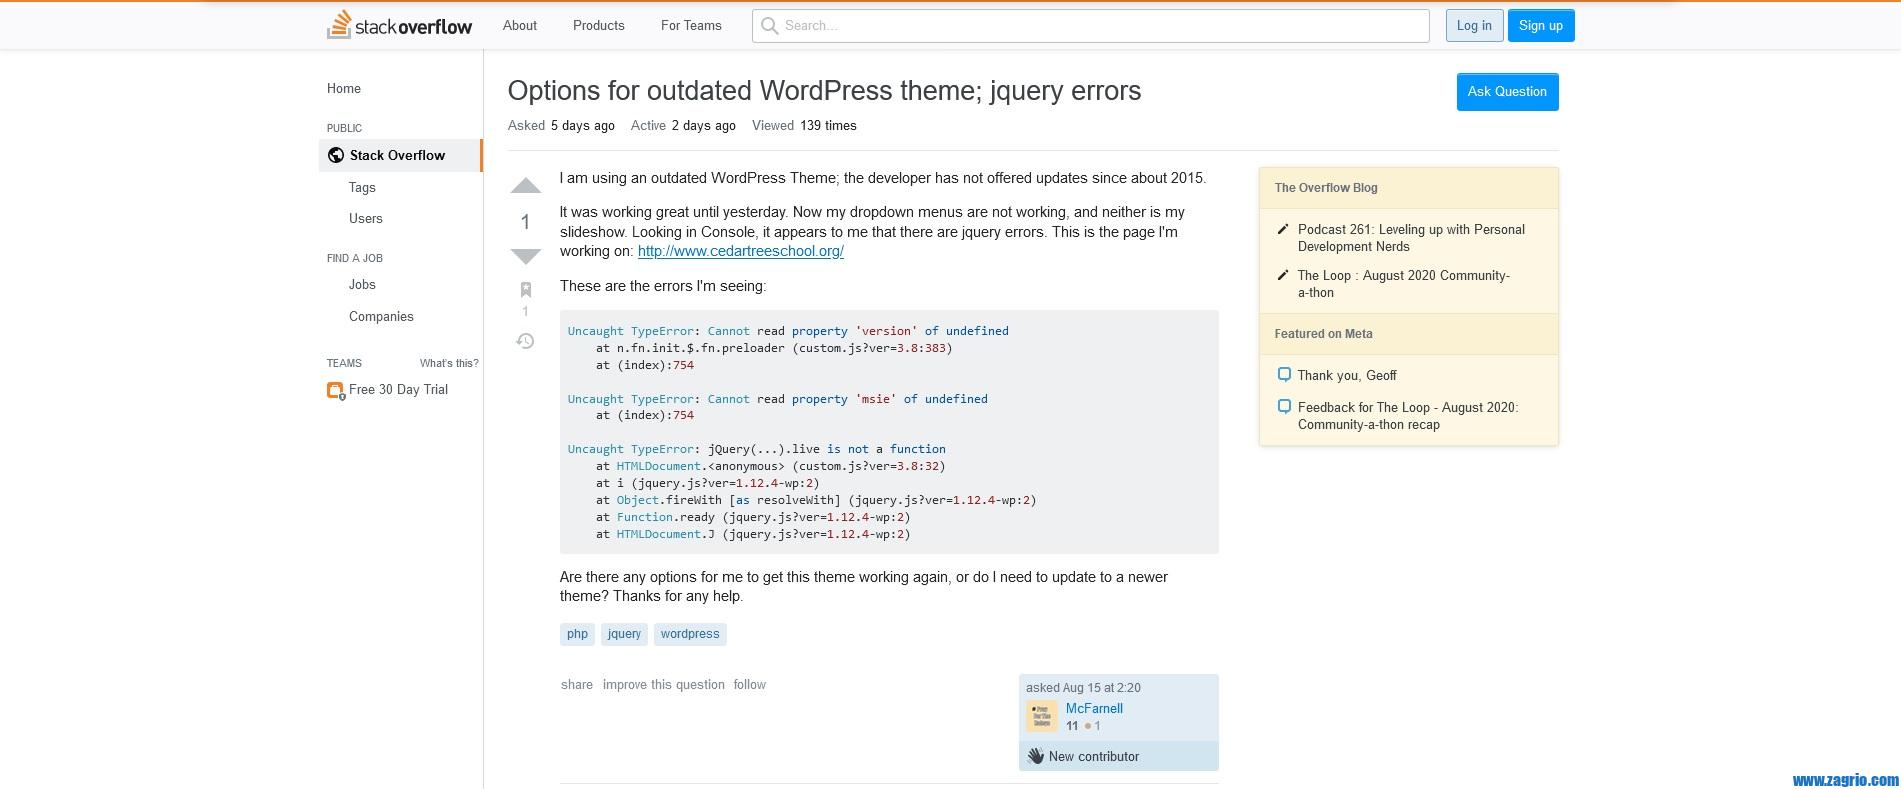Click improve this question link

[664, 685]
